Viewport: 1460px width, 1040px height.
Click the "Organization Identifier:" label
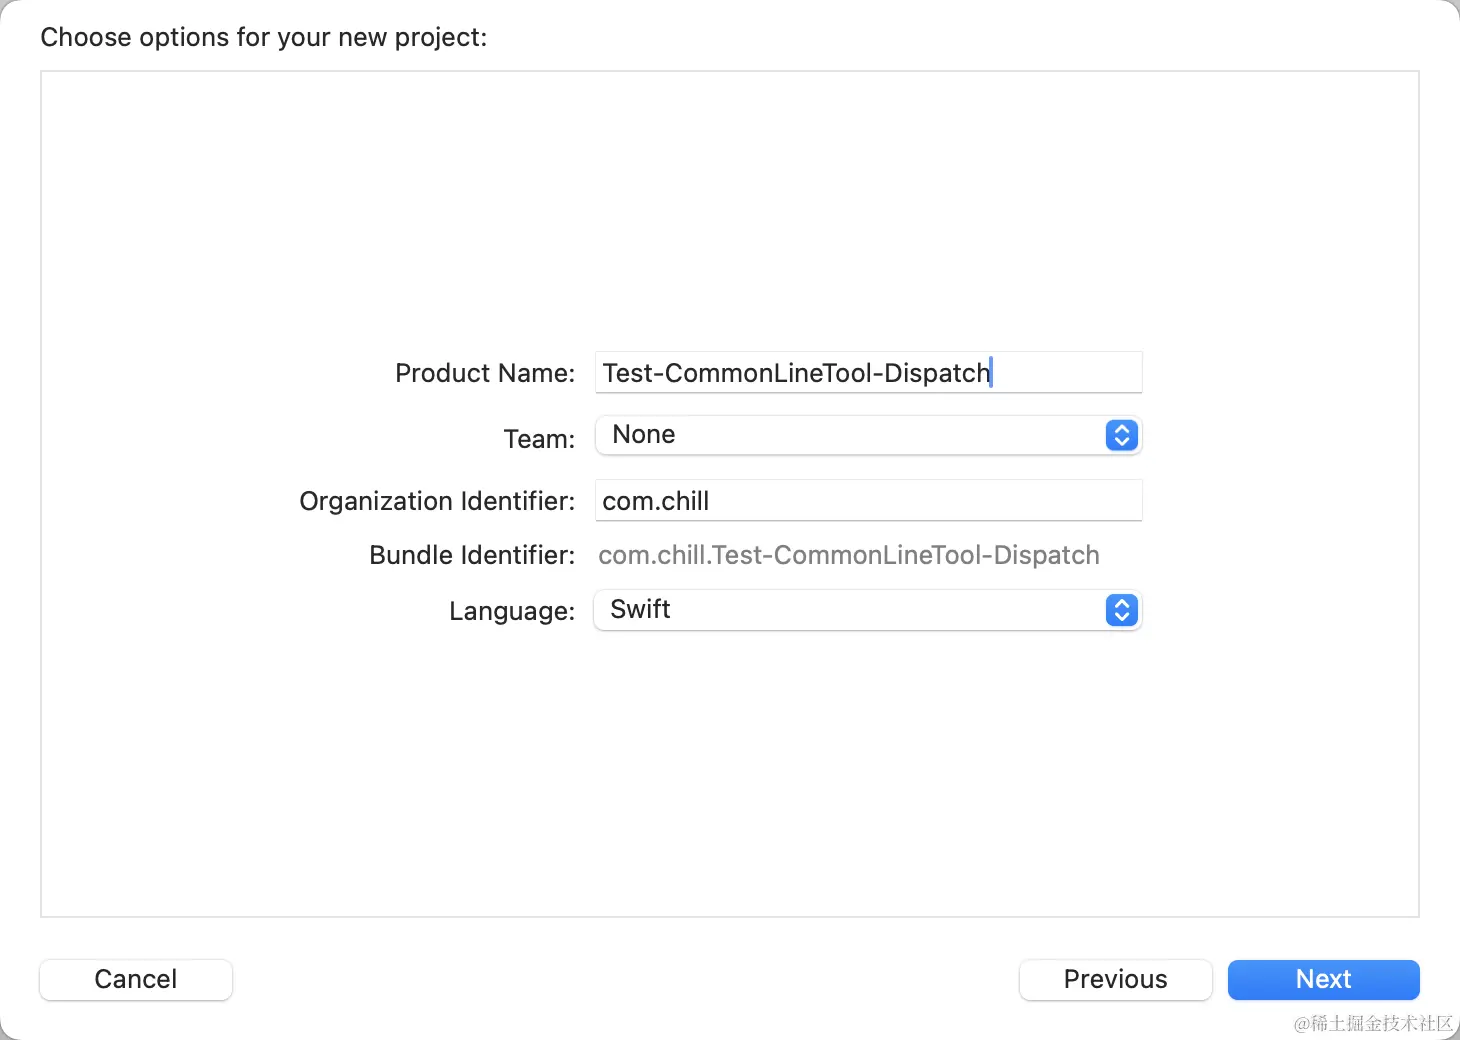click(x=437, y=501)
